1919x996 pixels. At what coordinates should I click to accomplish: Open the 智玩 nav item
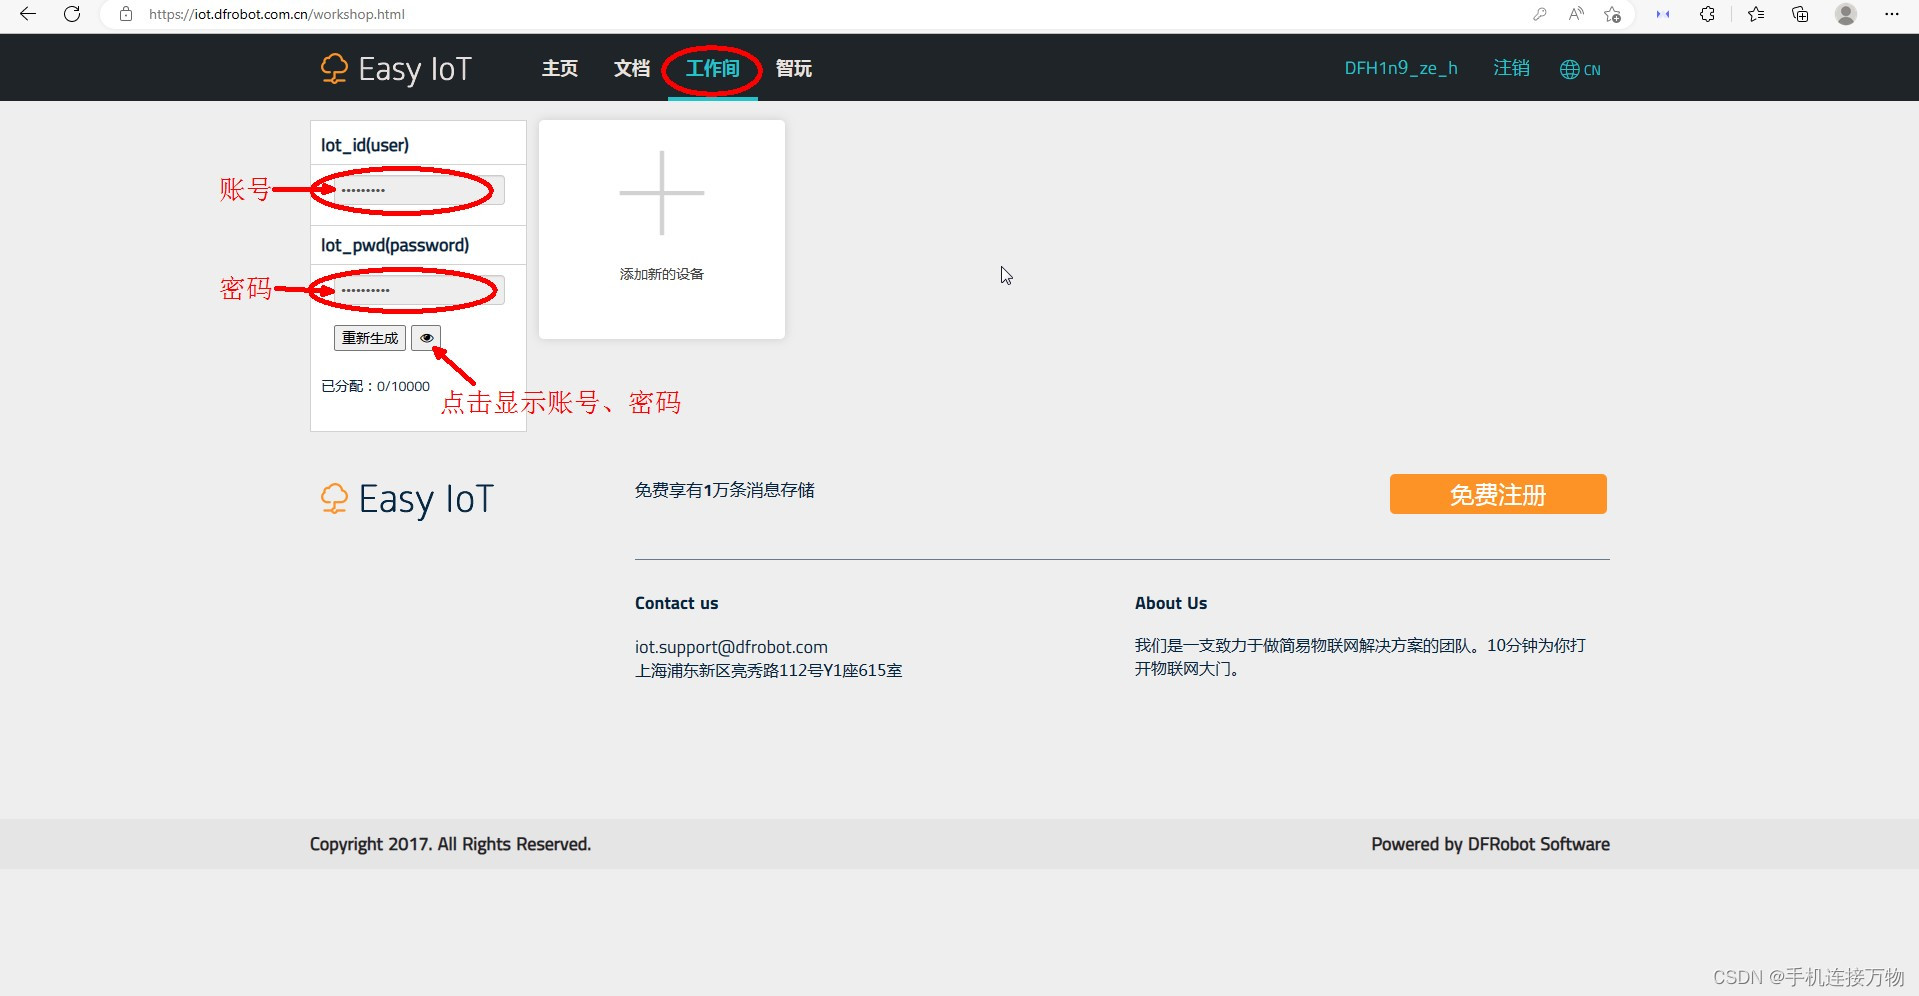click(x=794, y=68)
